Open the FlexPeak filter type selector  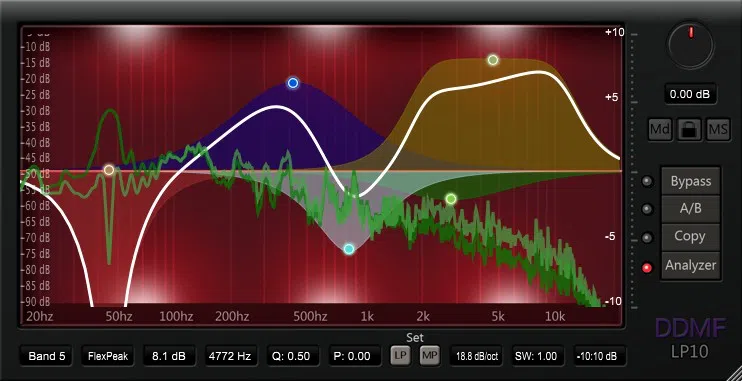point(107,356)
